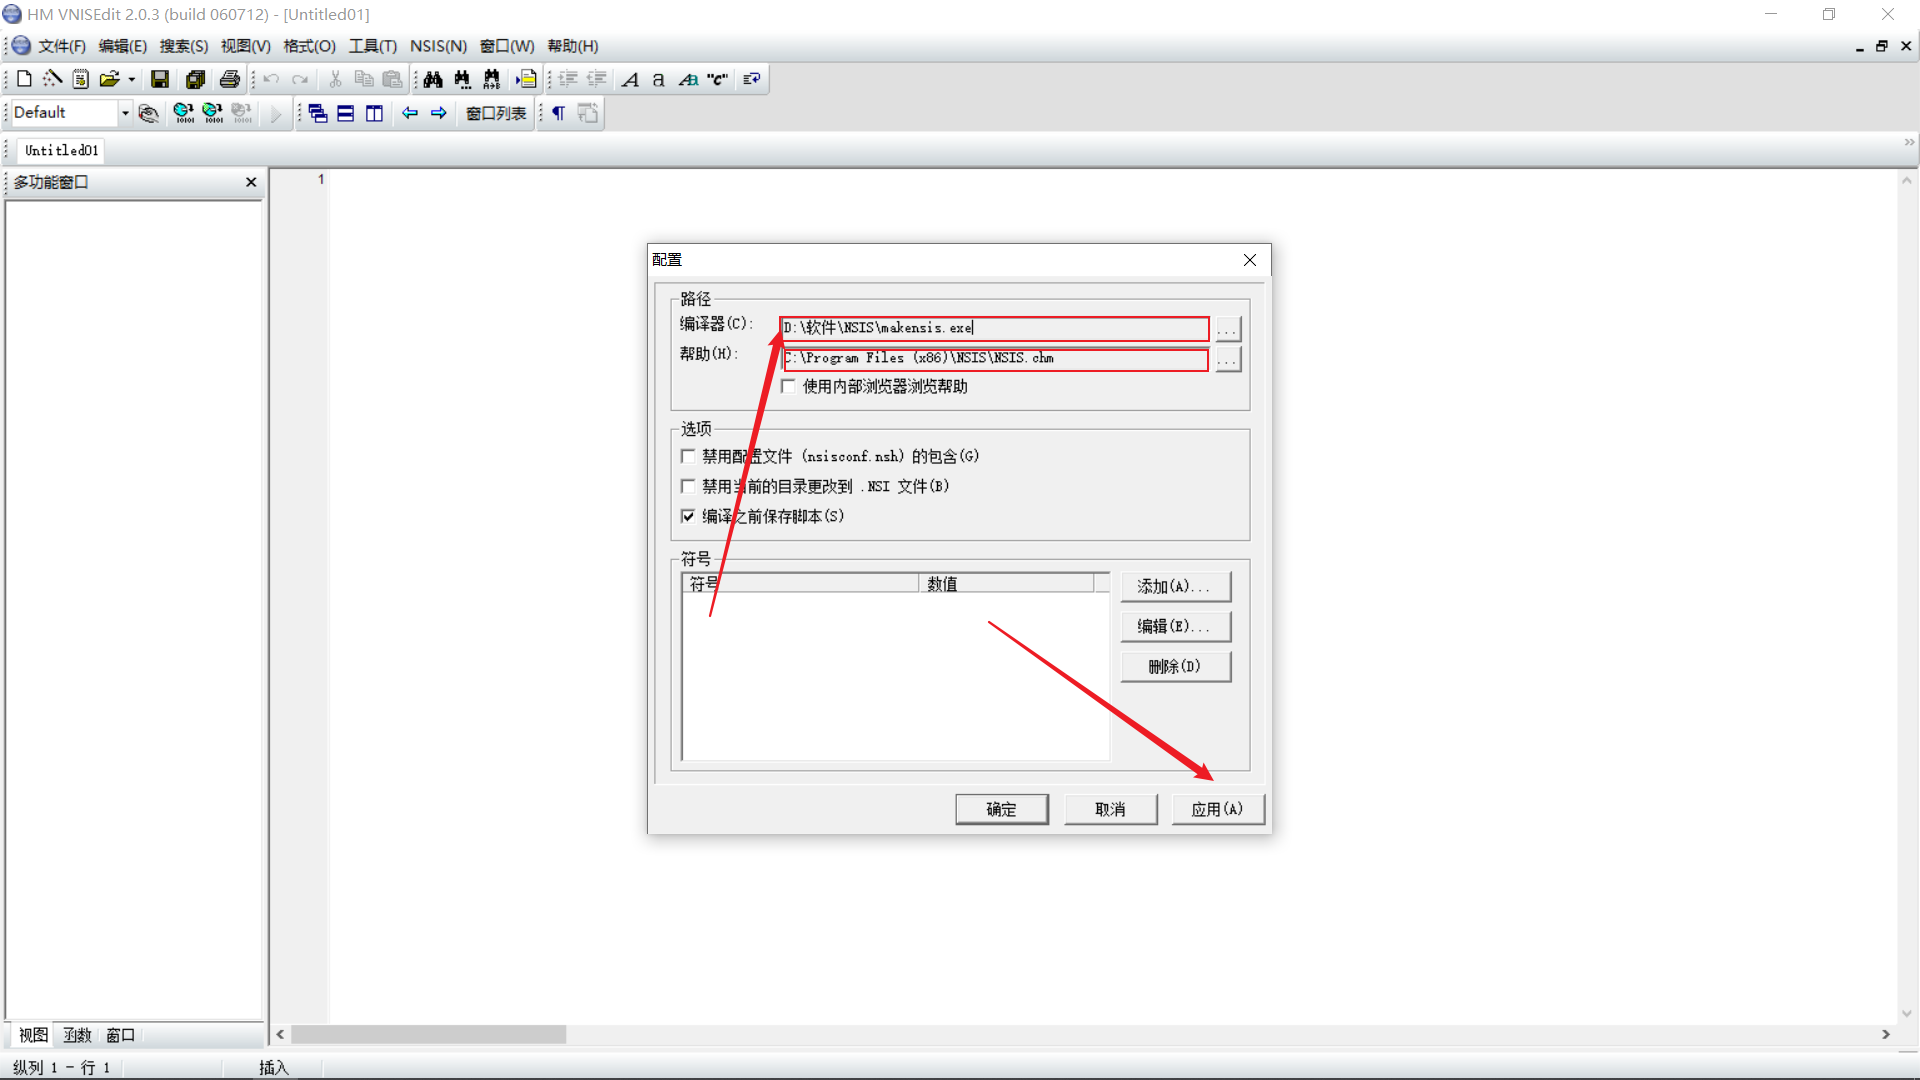Screen dimensions: 1920x1080
Task: Open a file with the folder icon
Action: (108, 79)
